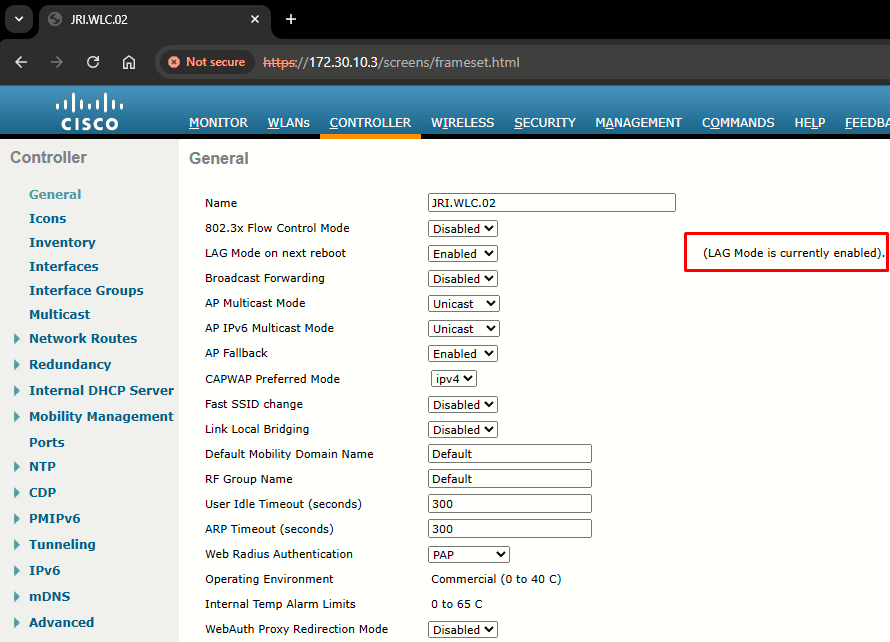Open the COMMANDS menu
This screenshot has width=890, height=642.
click(x=738, y=123)
